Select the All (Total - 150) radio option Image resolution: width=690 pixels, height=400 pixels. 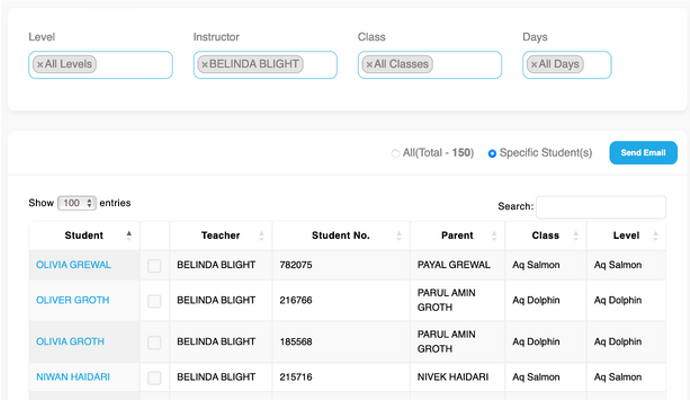(x=395, y=153)
